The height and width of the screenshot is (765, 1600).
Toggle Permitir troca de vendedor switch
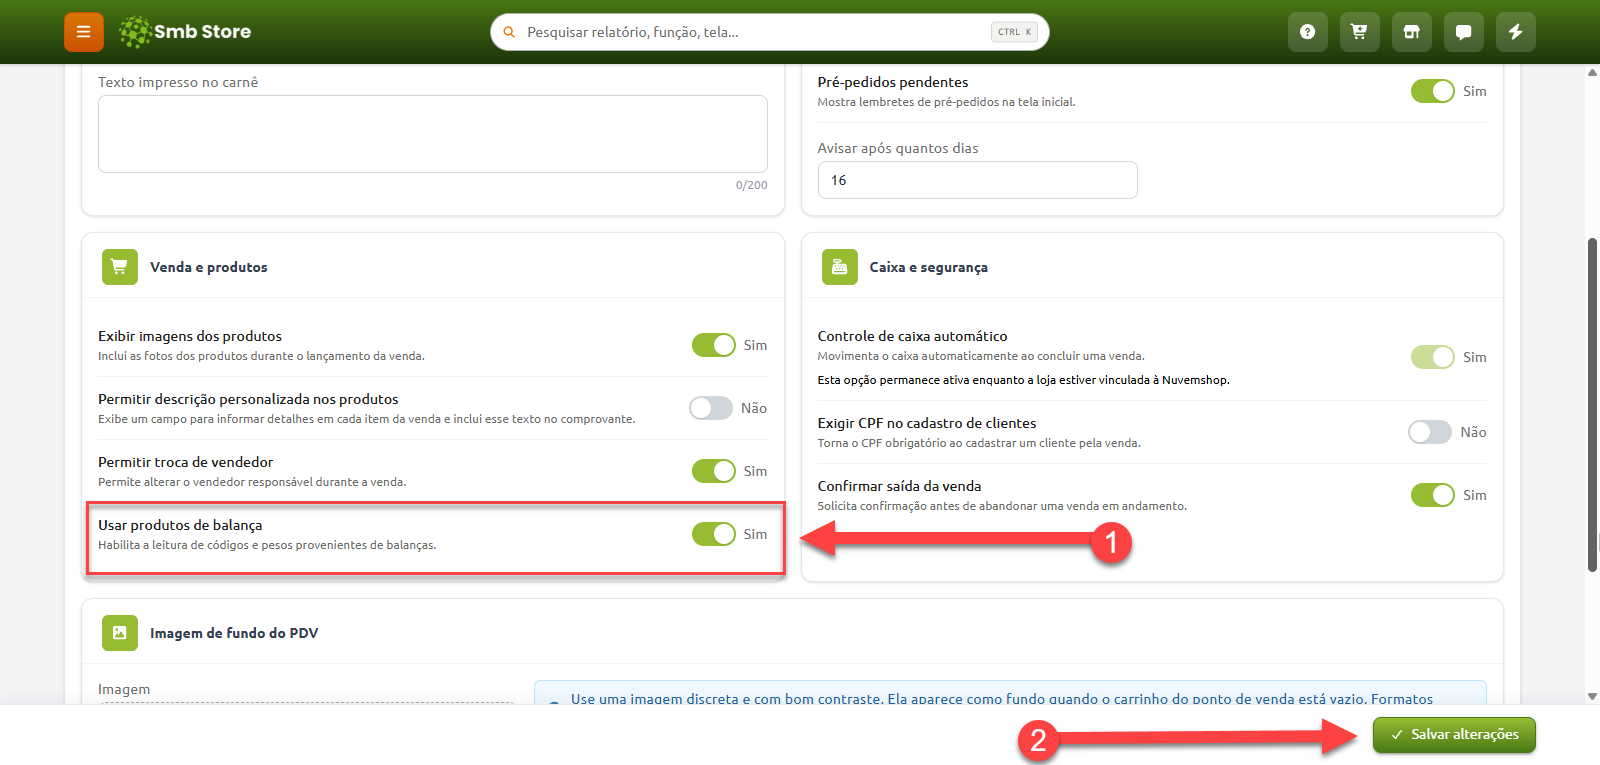(713, 471)
